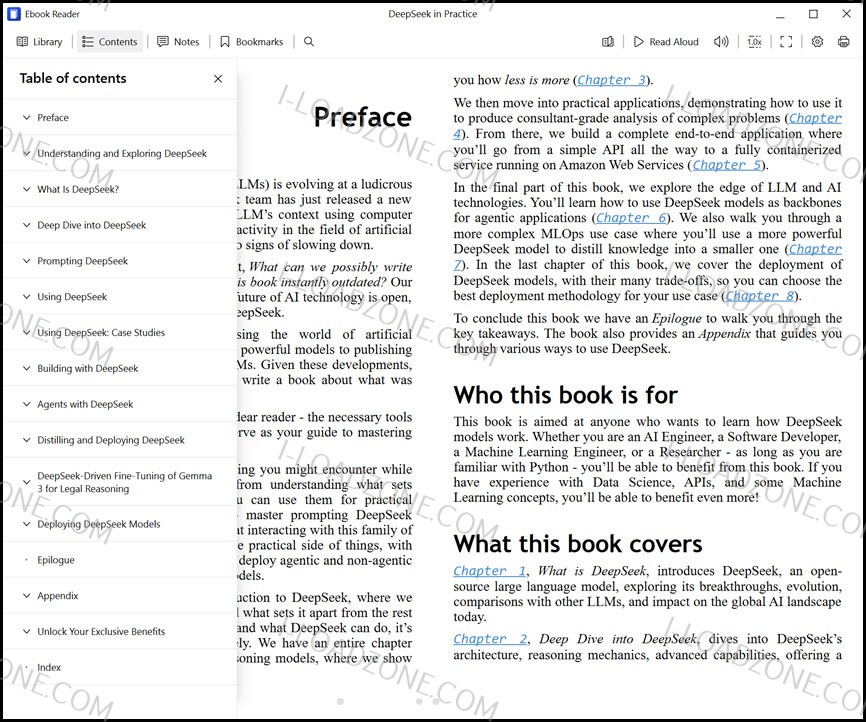
Task: Click the 'What this book covers' heading
Action: [x=578, y=544]
